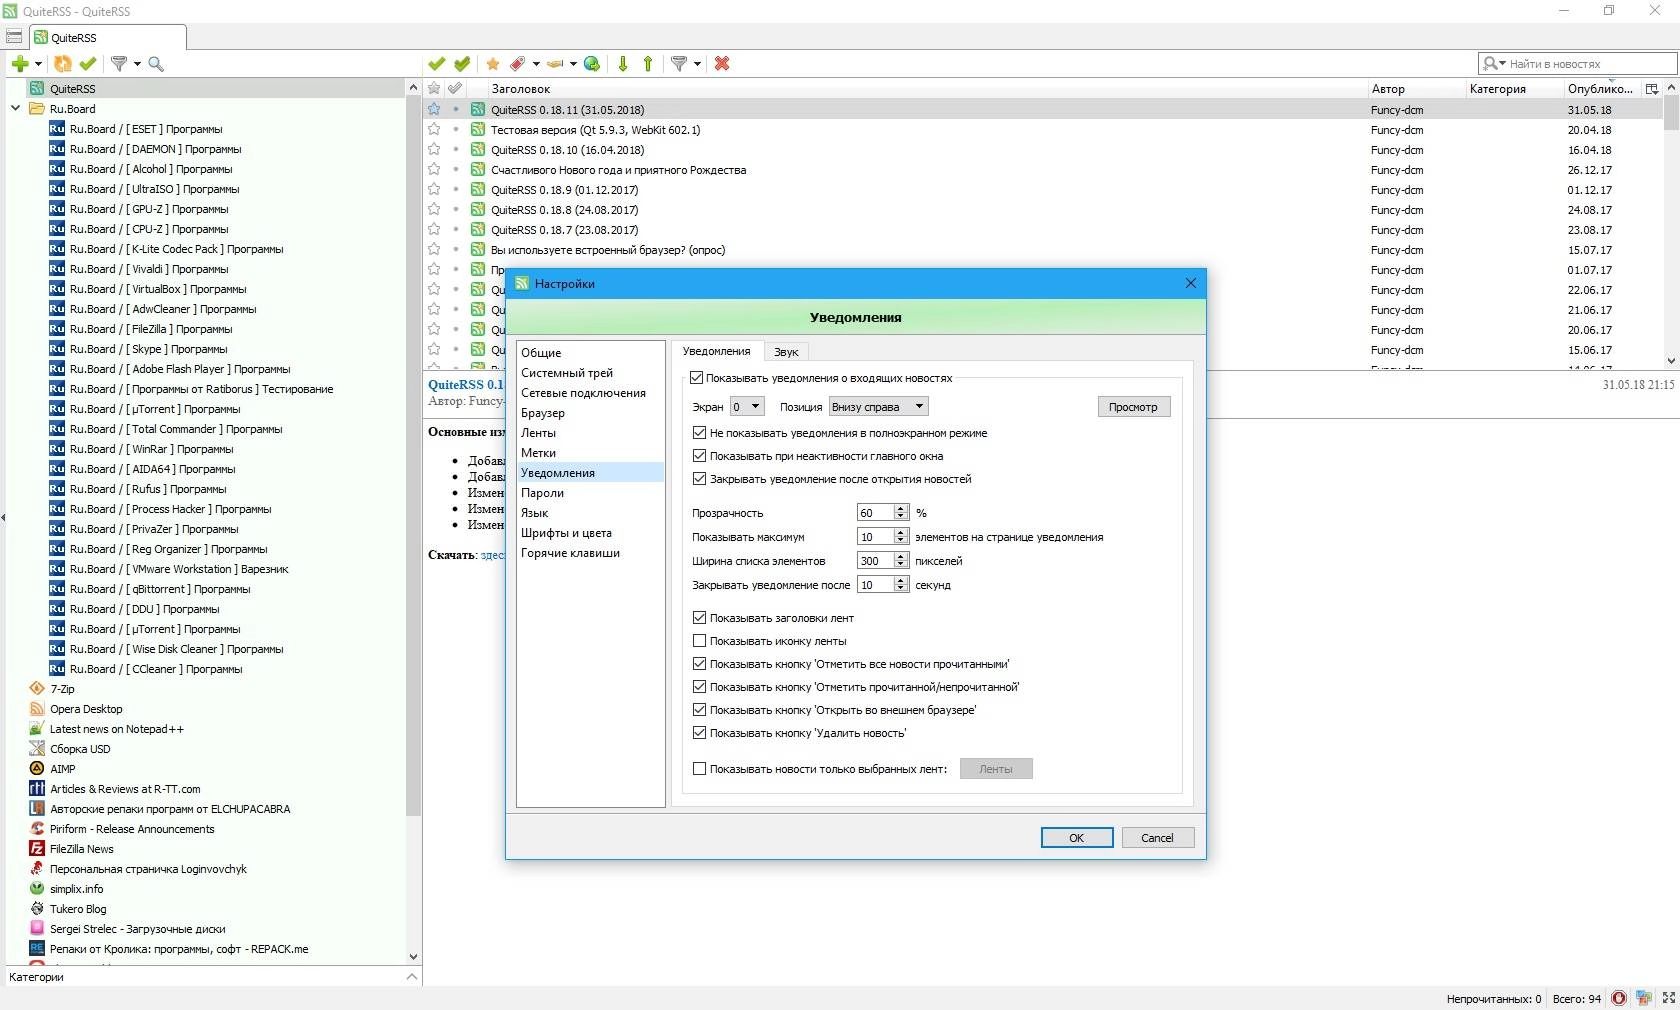The image size is (1680, 1010).
Task: Click the orange star Mark starred icon
Action: point(493,64)
